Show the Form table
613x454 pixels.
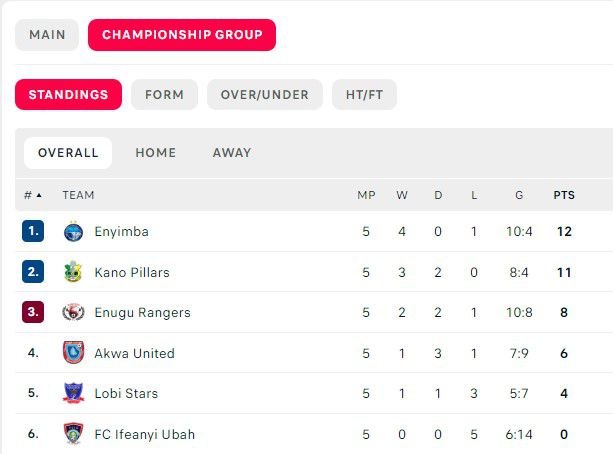(x=164, y=95)
